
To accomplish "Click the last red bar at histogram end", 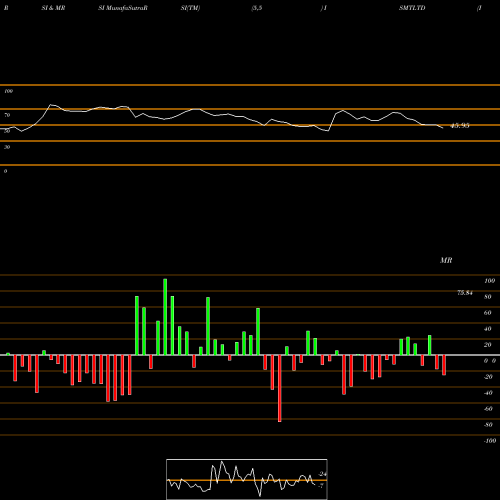I will coord(444,365).
